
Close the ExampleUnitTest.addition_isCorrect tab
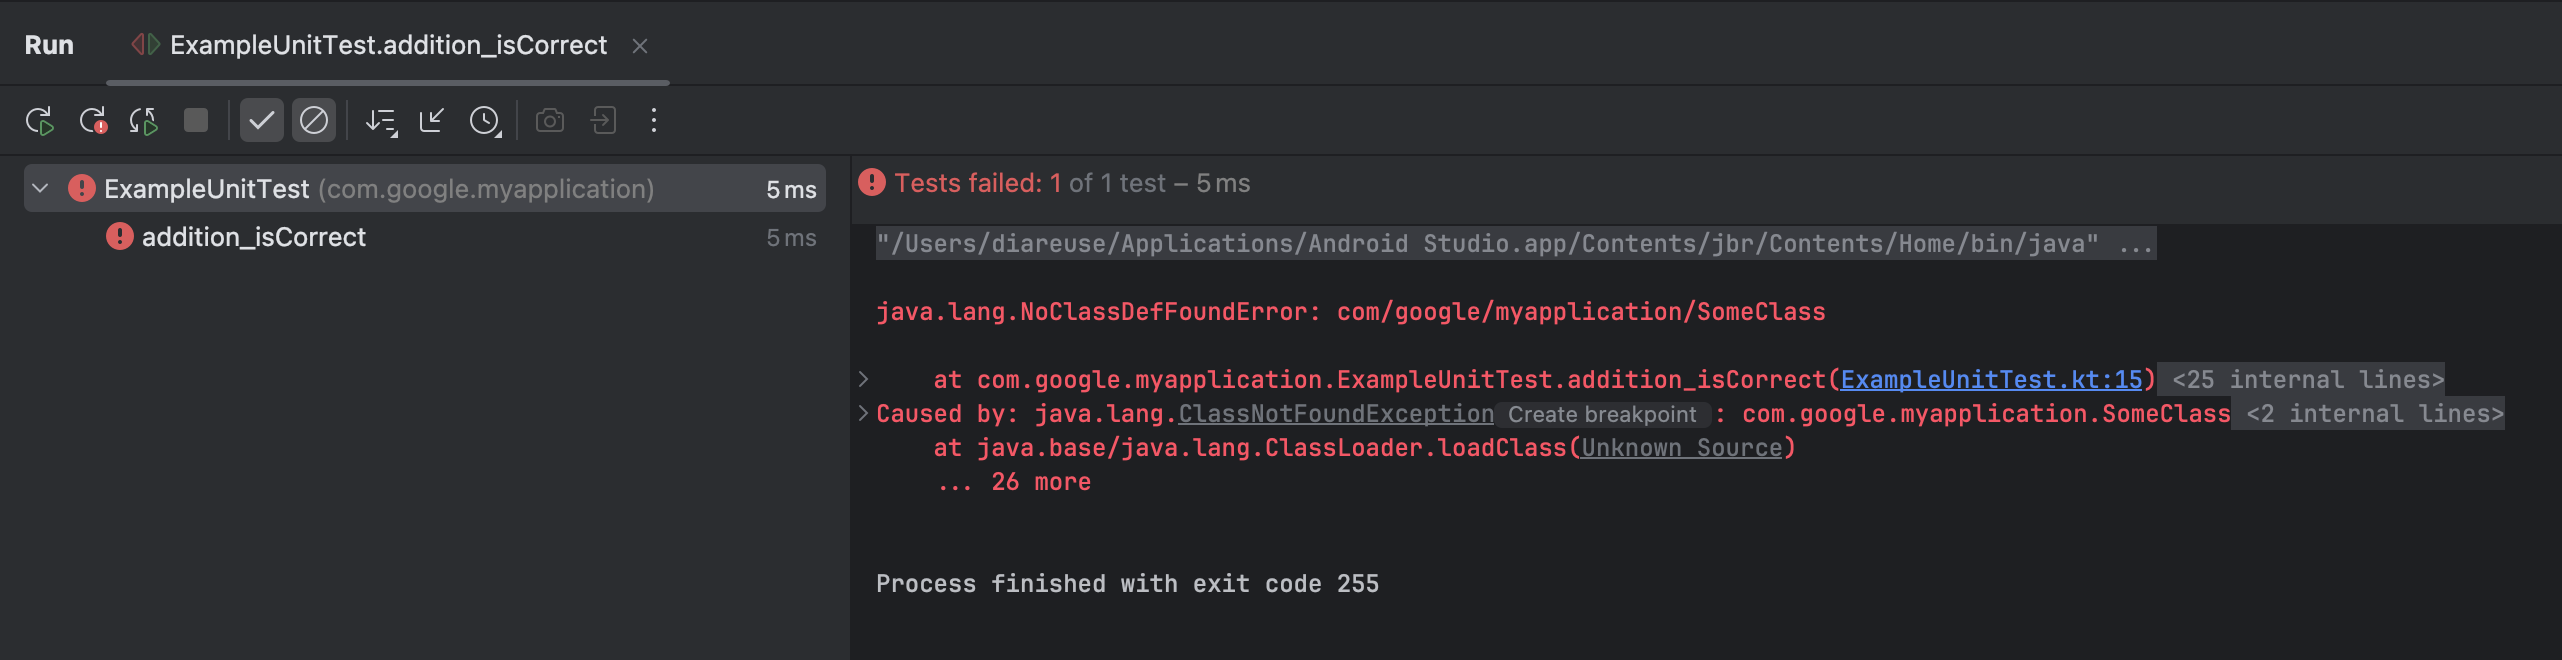click(x=640, y=46)
